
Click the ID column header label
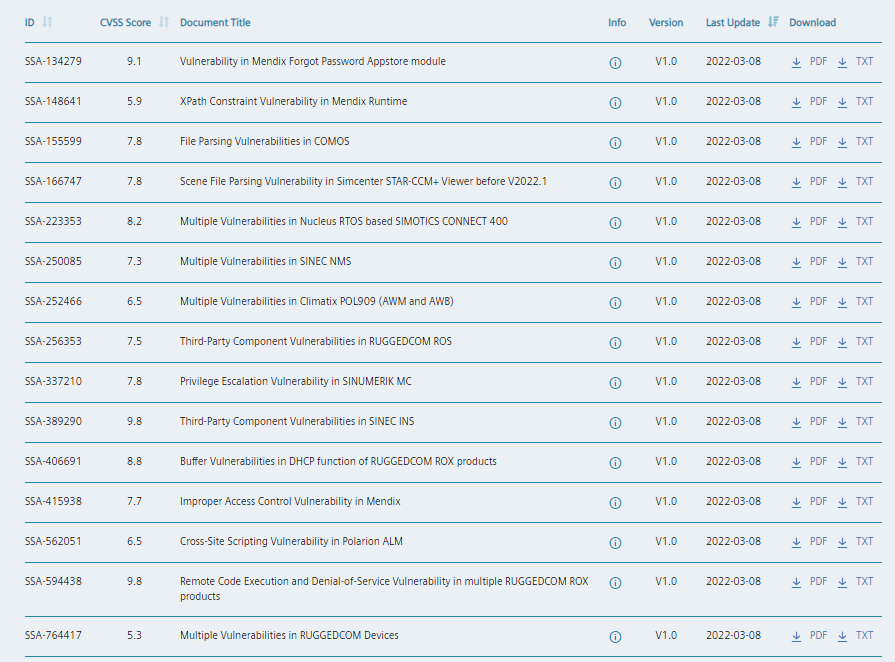(30, 22)
